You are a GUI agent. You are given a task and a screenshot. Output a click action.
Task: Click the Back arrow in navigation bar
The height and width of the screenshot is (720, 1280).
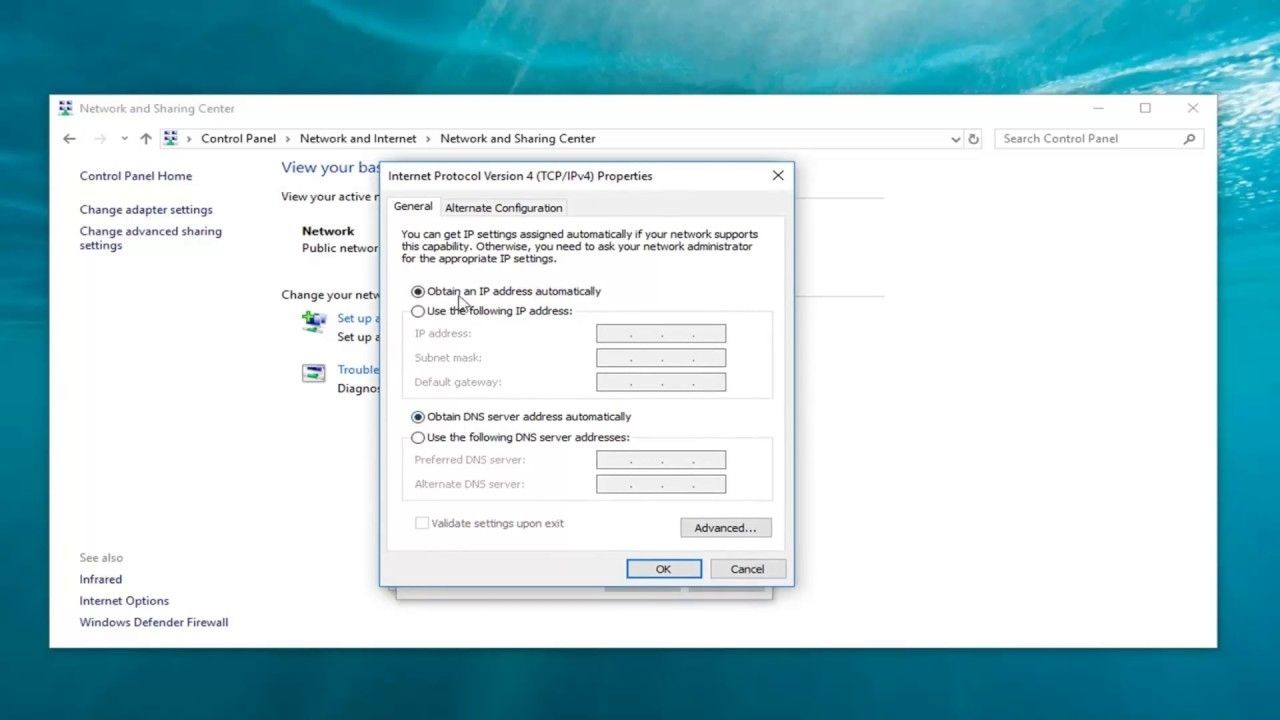69,139
